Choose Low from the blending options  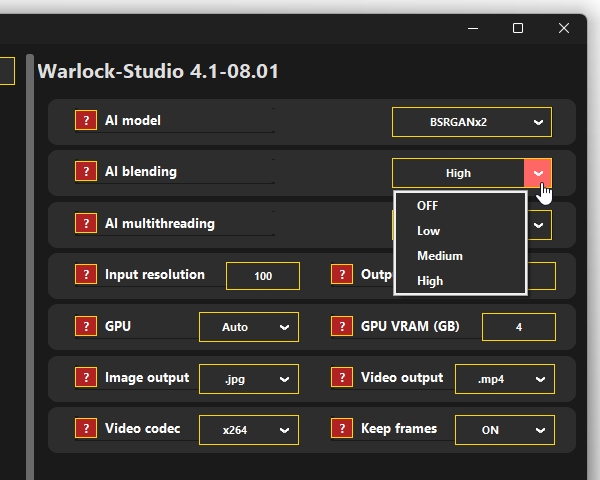tap(428, 231)
